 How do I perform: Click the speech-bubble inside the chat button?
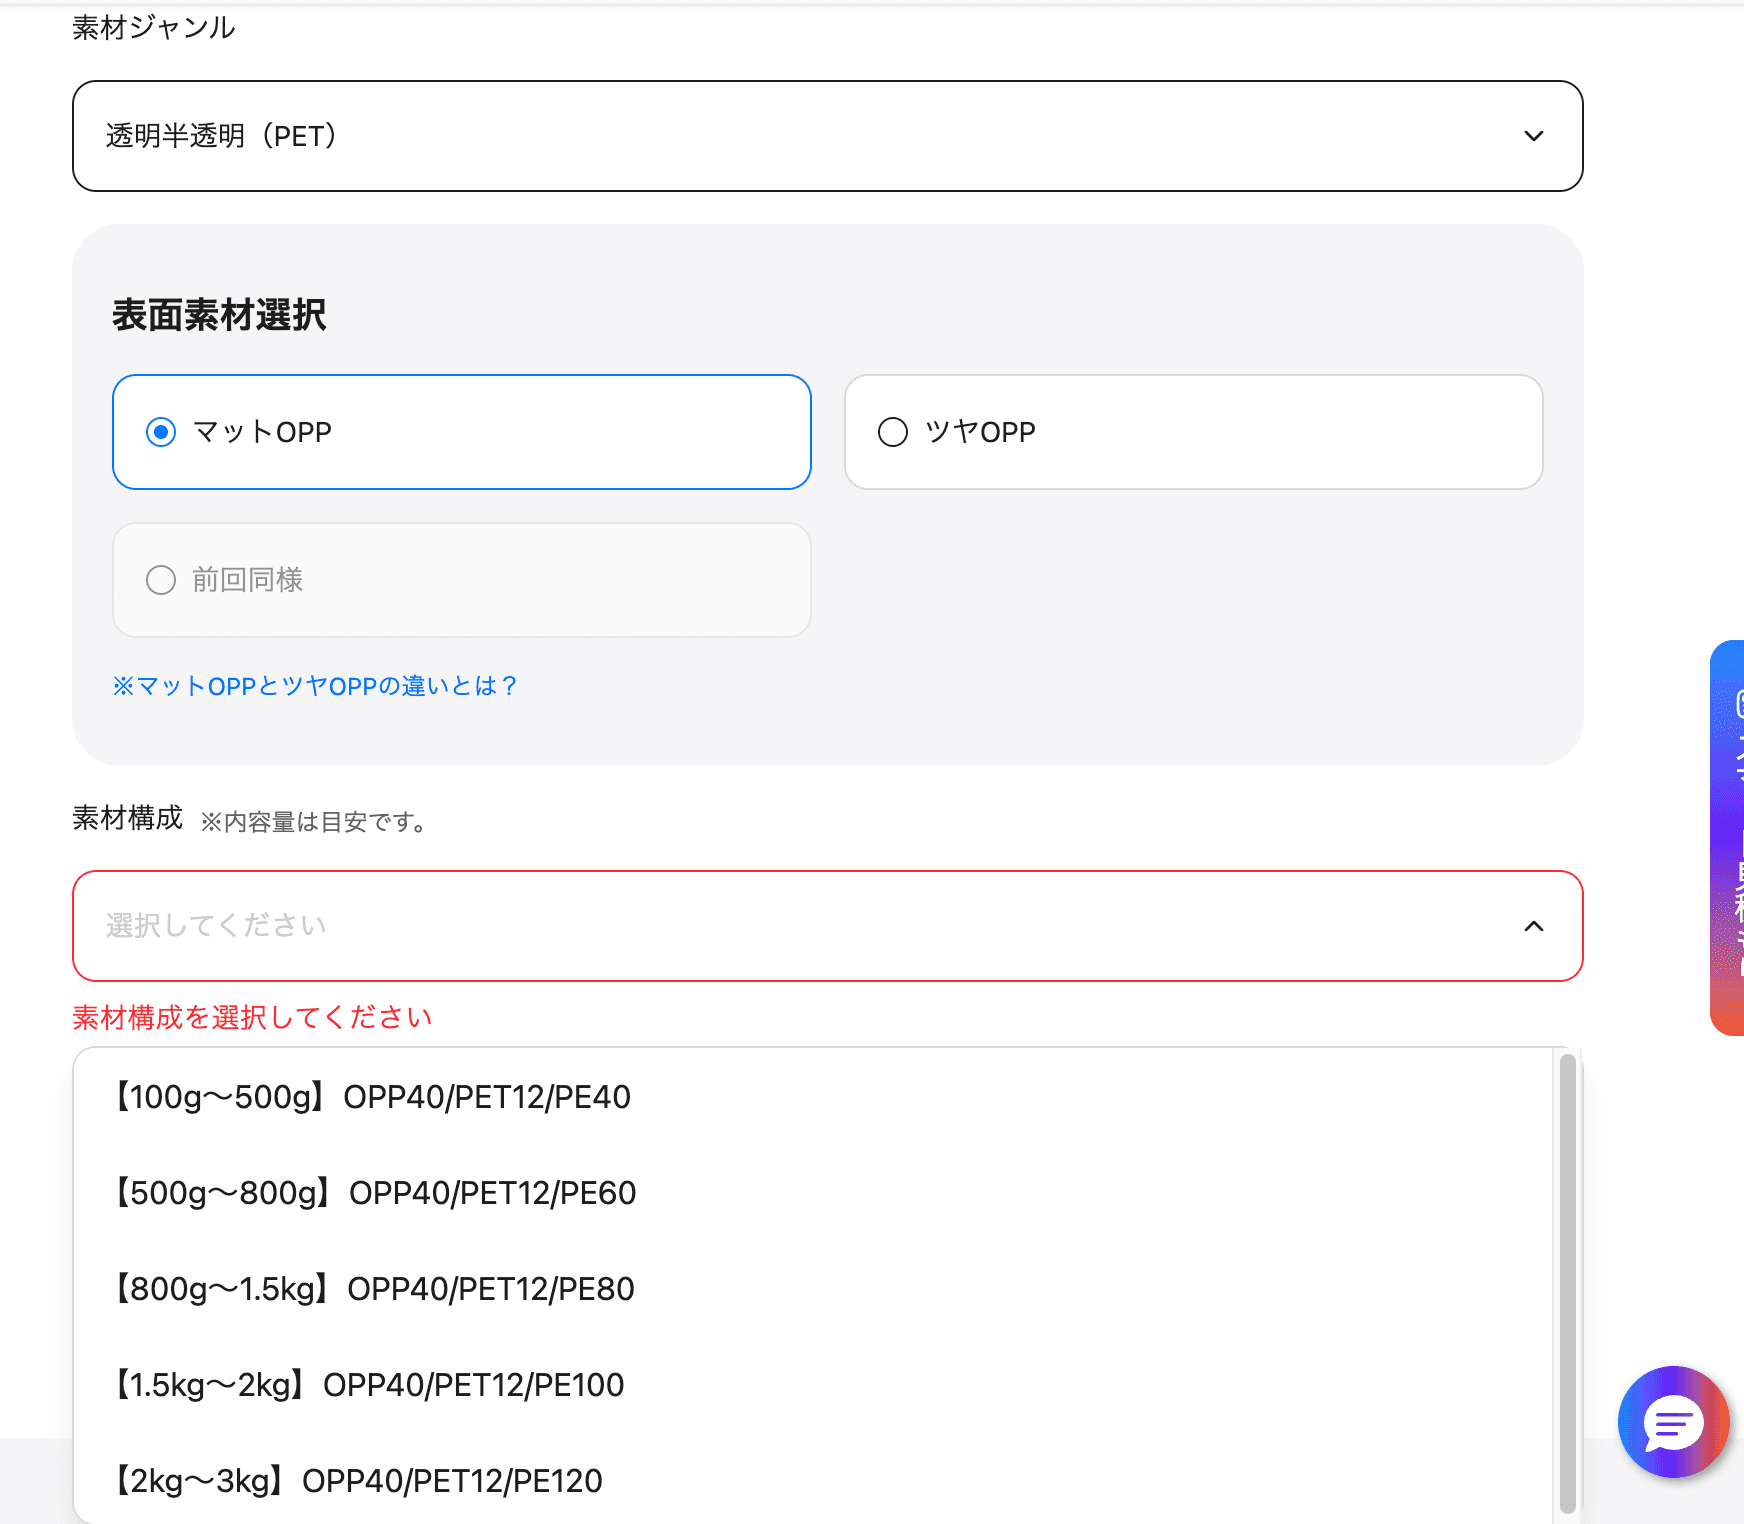[1674, 1422]
